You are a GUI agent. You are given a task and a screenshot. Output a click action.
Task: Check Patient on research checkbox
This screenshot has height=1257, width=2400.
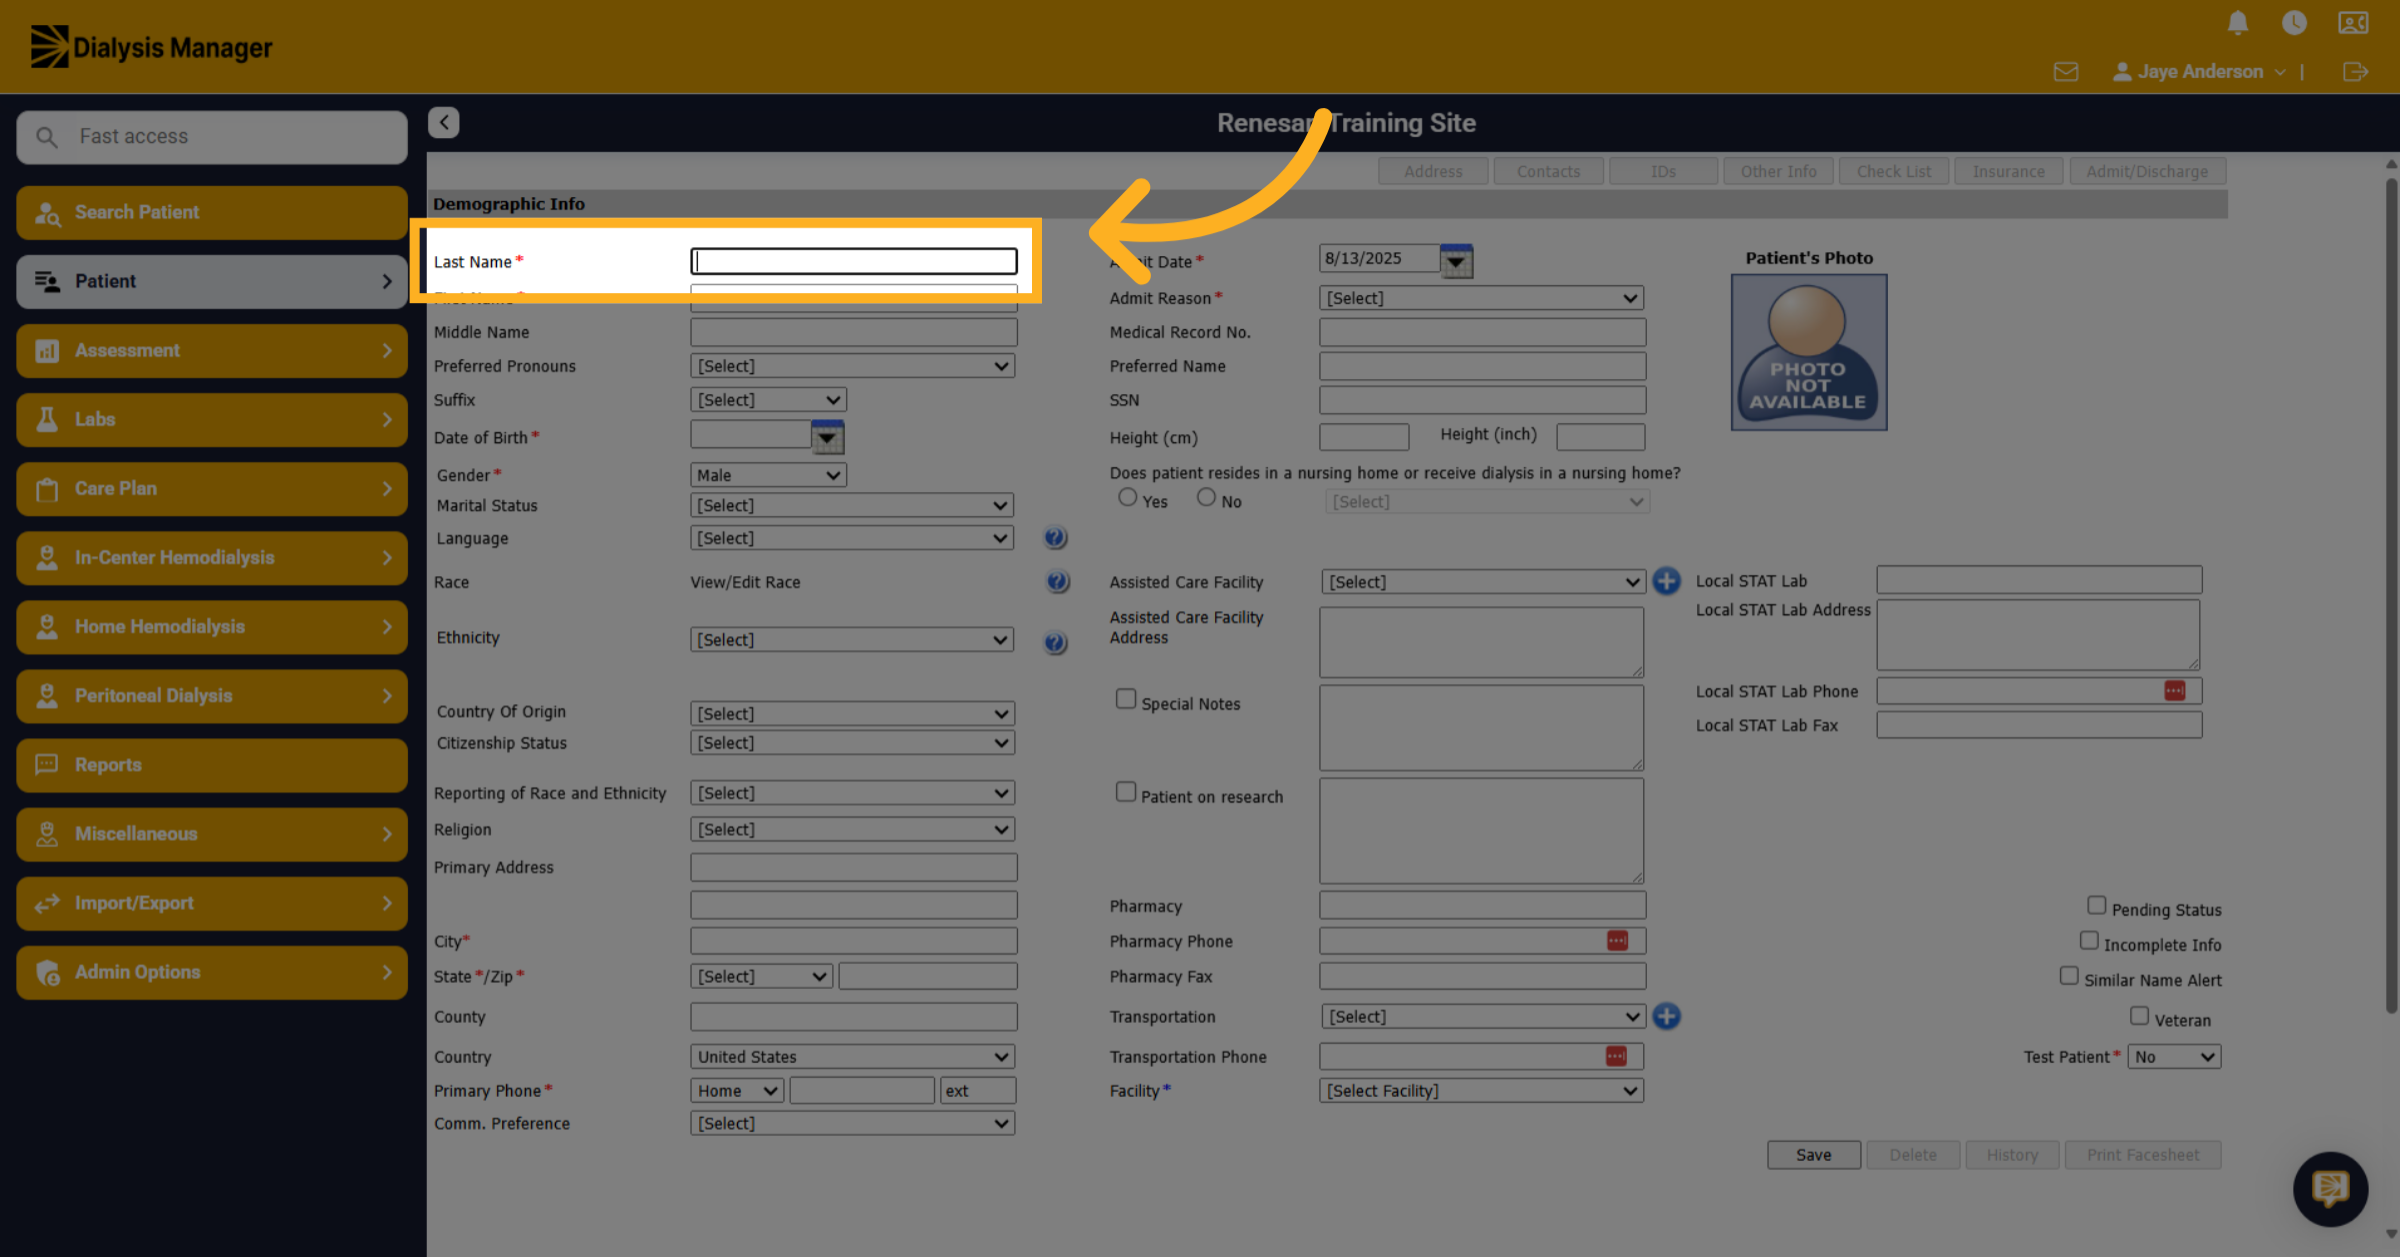pos(1126,792)
